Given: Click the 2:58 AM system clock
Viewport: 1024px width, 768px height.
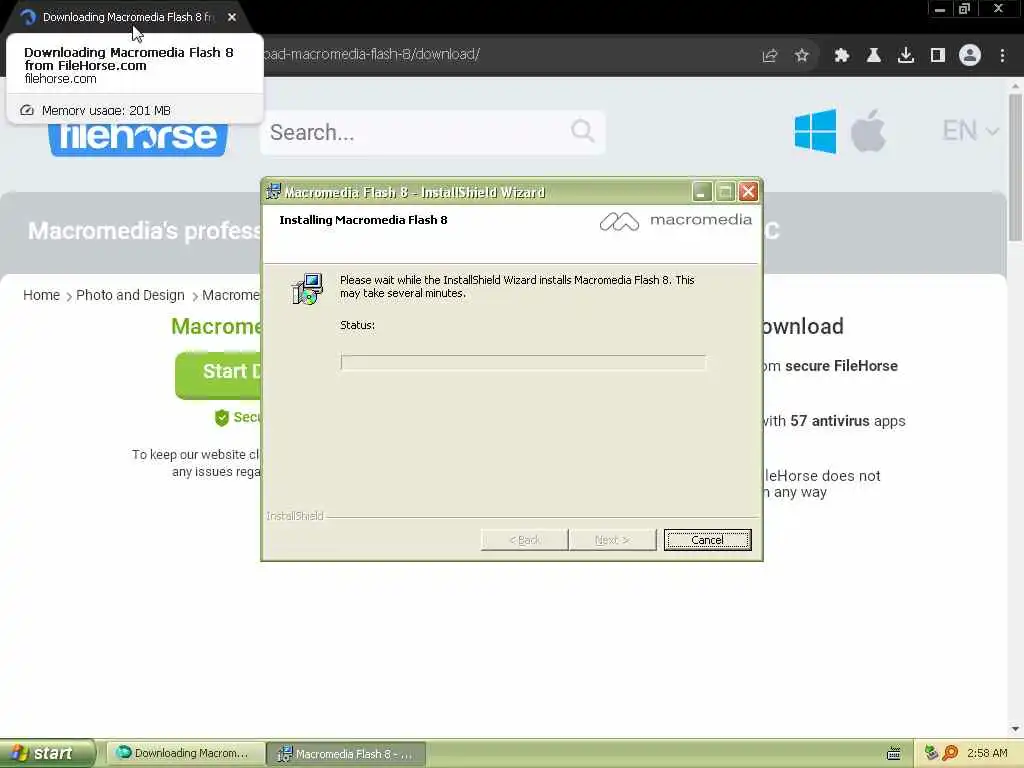Looking at the screenshot, I should point(987,753).
